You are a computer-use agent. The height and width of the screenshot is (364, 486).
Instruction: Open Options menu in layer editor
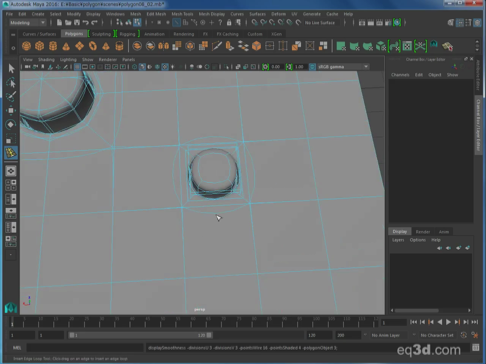pos(418,240)
